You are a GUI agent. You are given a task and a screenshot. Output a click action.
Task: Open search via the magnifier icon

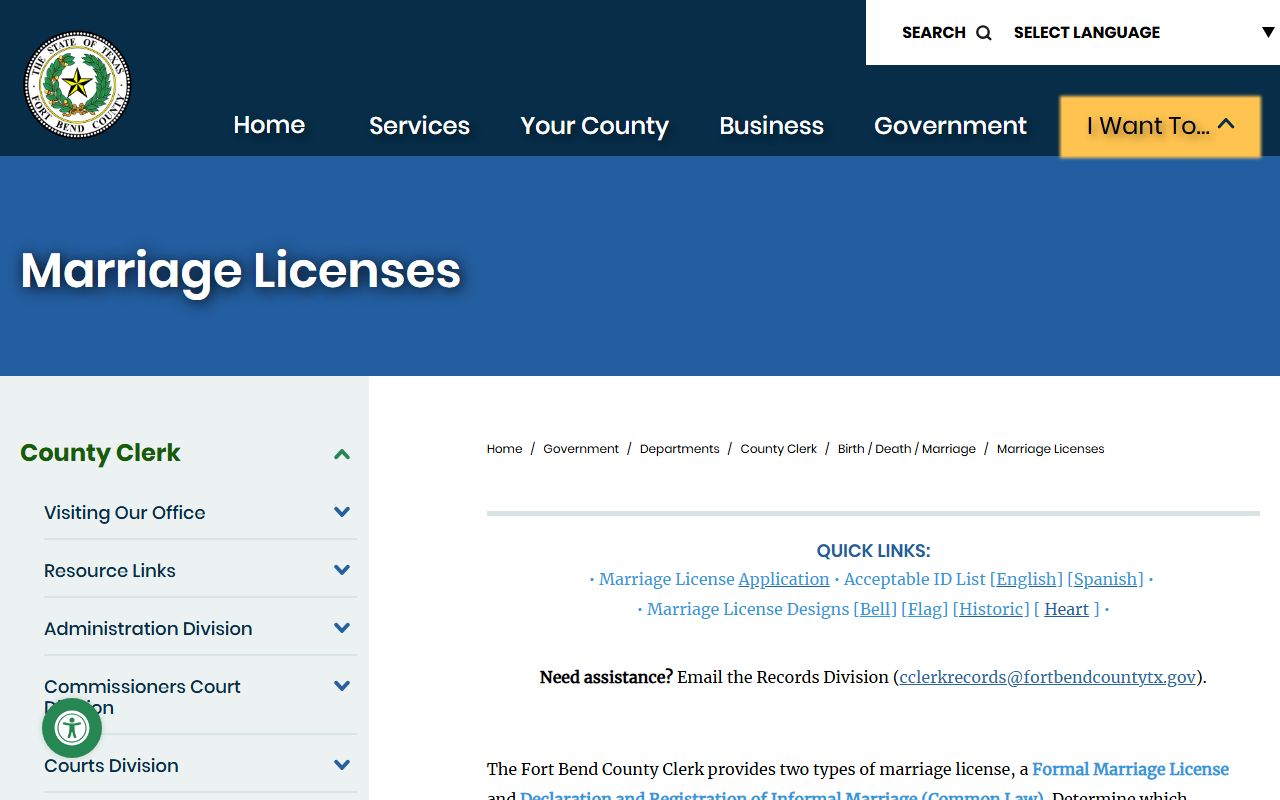tap(984, 33)
